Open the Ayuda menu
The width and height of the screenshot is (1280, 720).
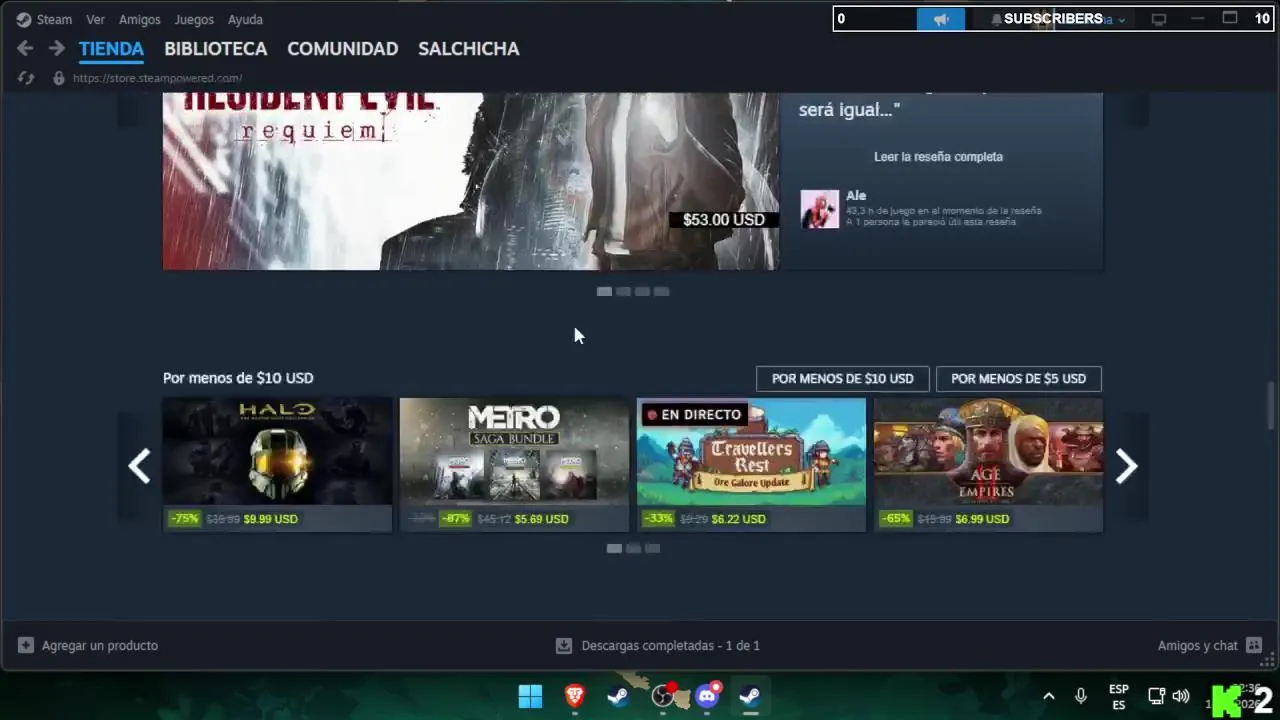[x=245, y=19]
